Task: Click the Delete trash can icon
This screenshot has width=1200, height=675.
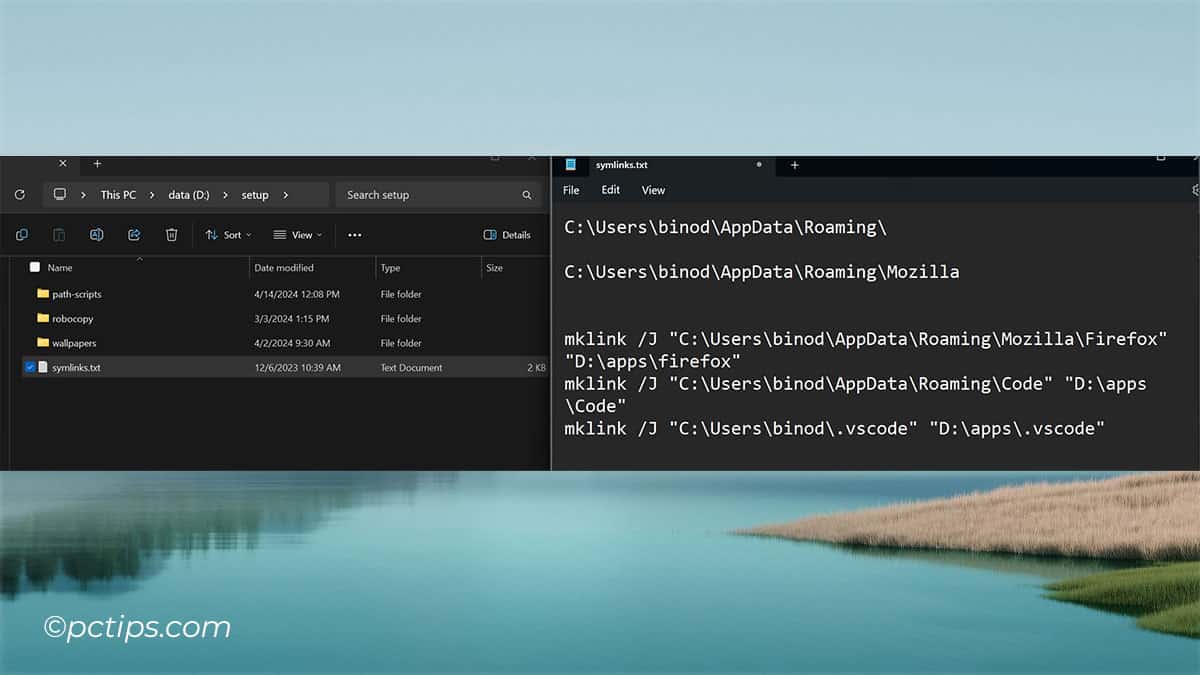Action: pos(172,235)
